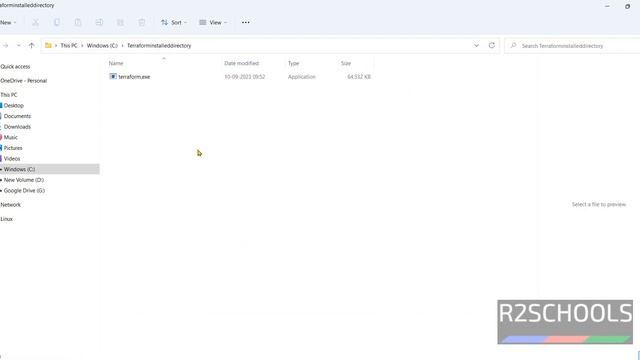Open Pictures folder in sidebar
640x360 pixels.
13,148
